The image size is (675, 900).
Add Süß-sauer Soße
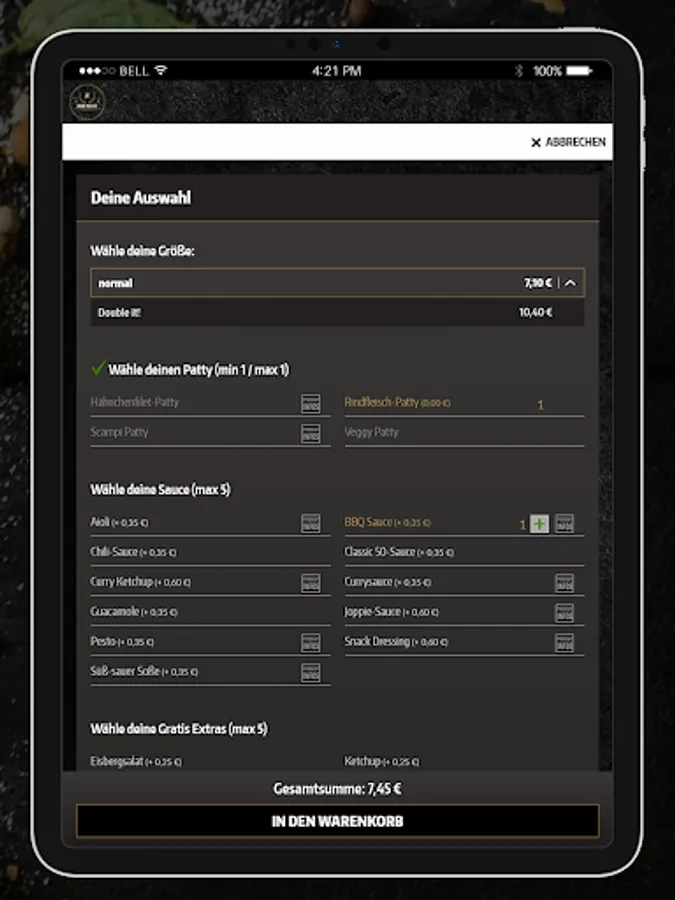click(143, 671)
